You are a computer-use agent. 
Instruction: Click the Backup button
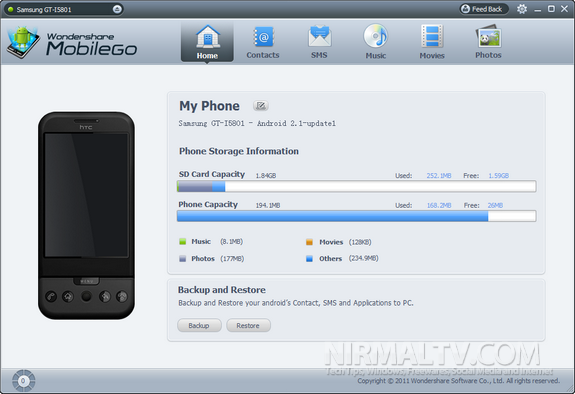[199, 325]
